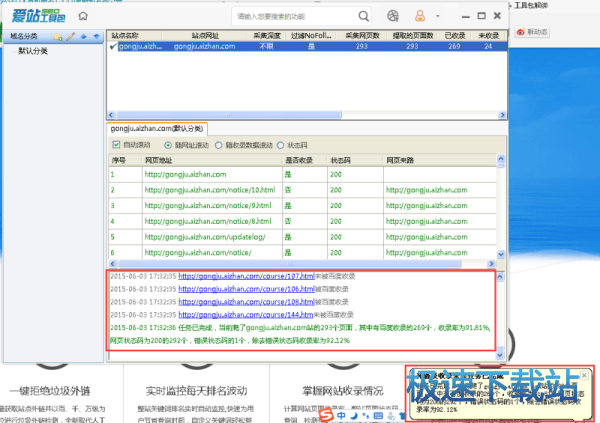Sort by 采集深度 column header
Image resolution: width=600 pixels, height=423 pixels.
[267, 36]
